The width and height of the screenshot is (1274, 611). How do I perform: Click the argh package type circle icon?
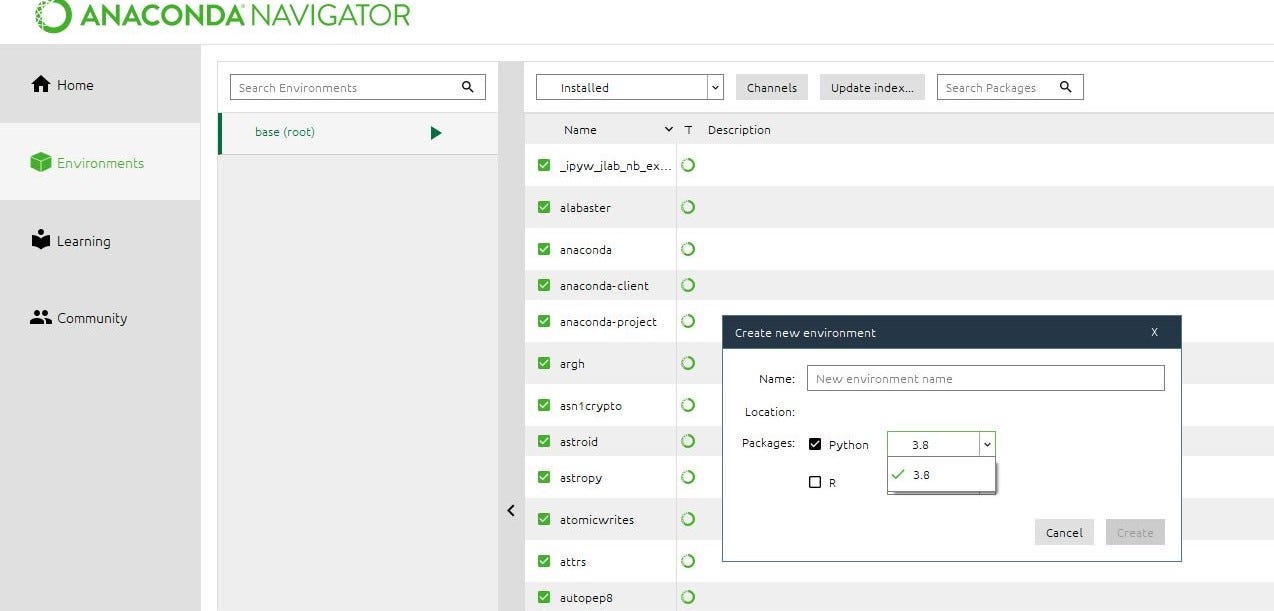click(x=688, y=363)
